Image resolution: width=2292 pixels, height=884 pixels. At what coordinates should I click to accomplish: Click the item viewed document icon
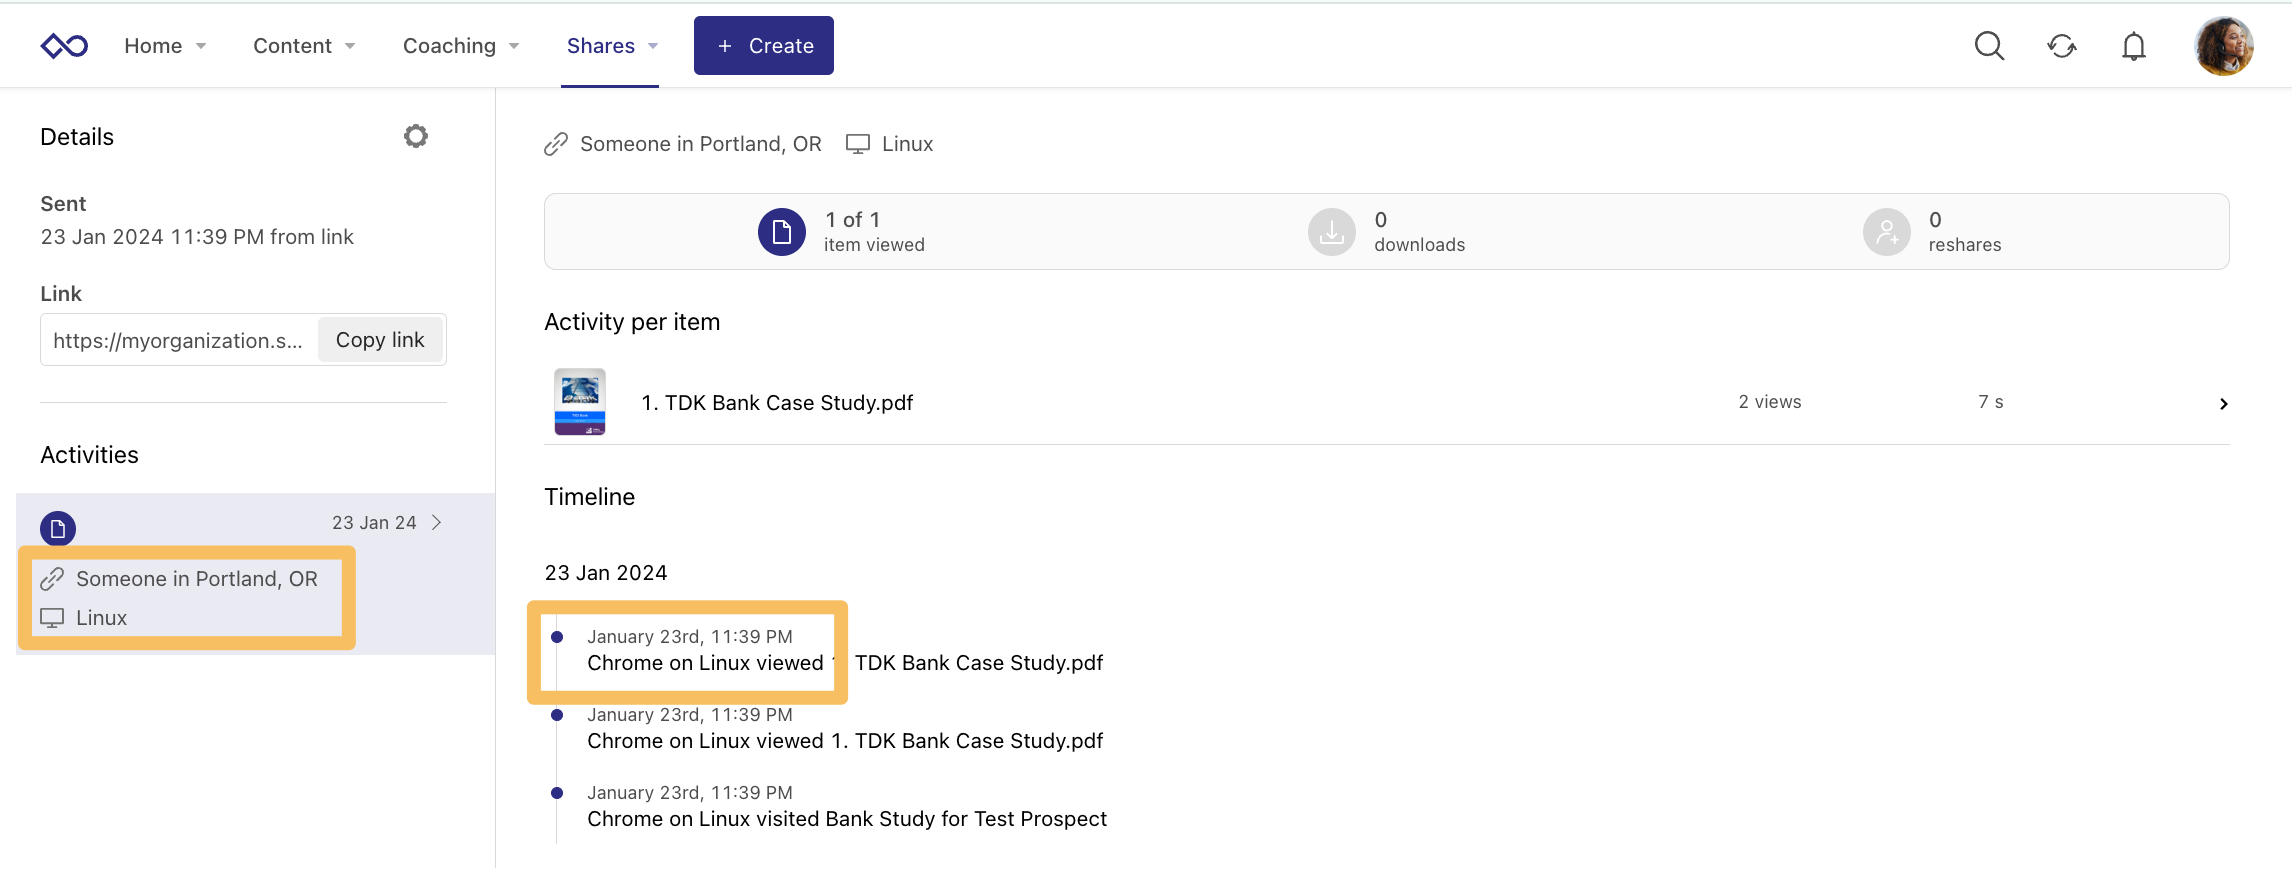(782, 232)
